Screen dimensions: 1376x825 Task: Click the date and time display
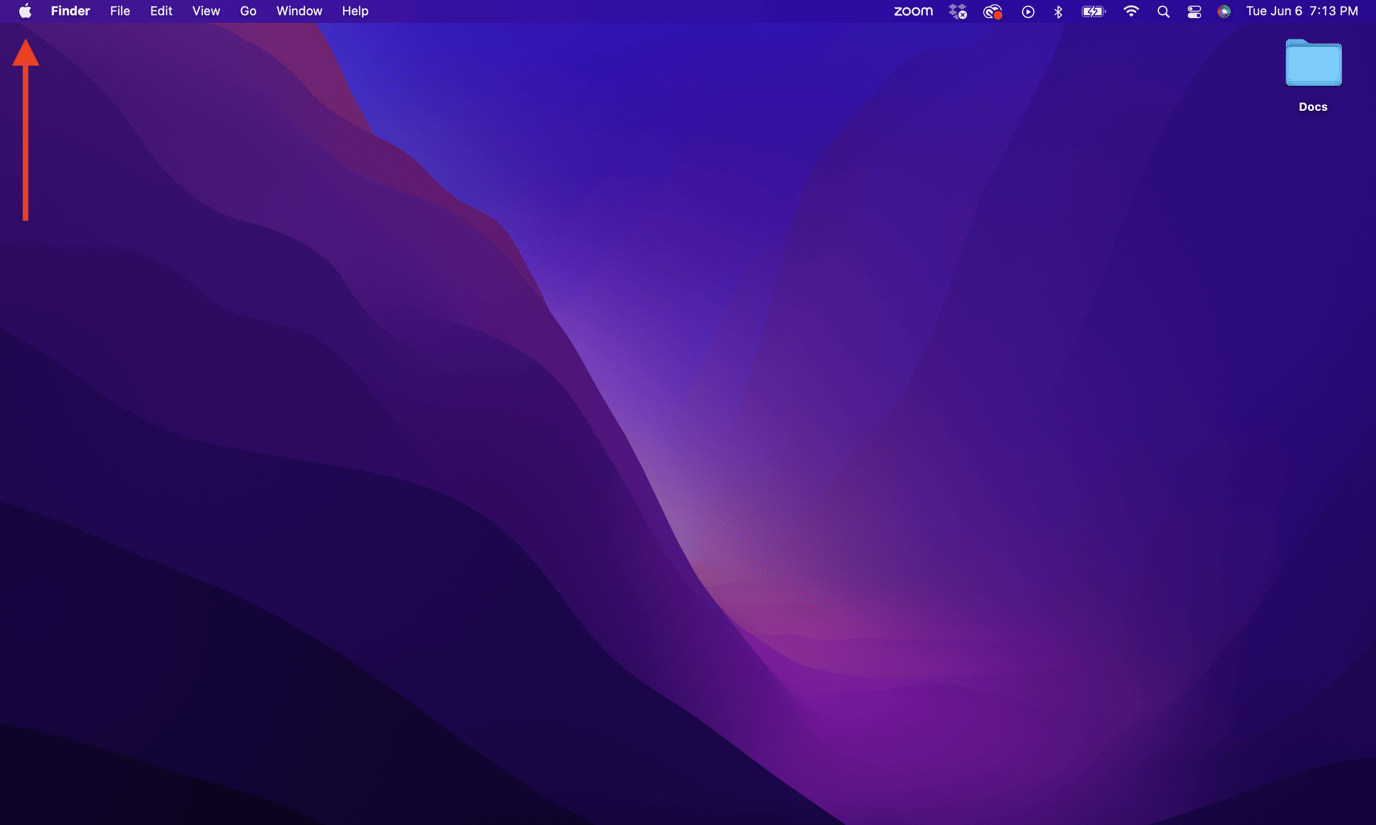pyautogui.click(x=1301, y=11)
